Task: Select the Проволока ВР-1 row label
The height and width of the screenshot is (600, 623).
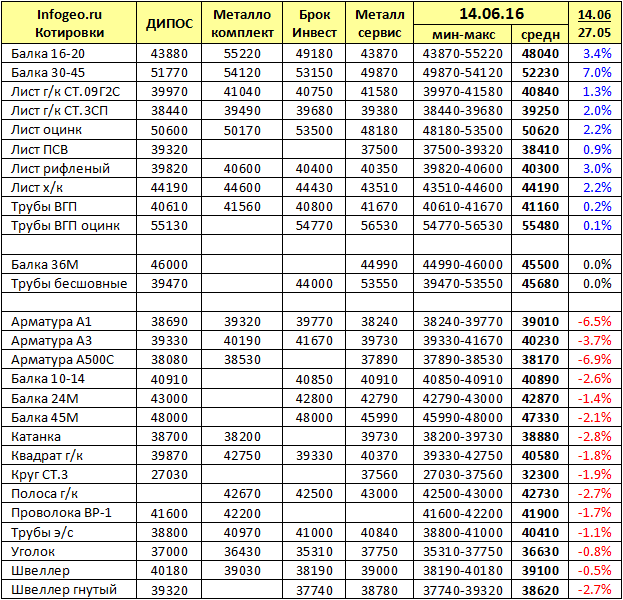Action: pyautogui.click(x=61, y=513)
